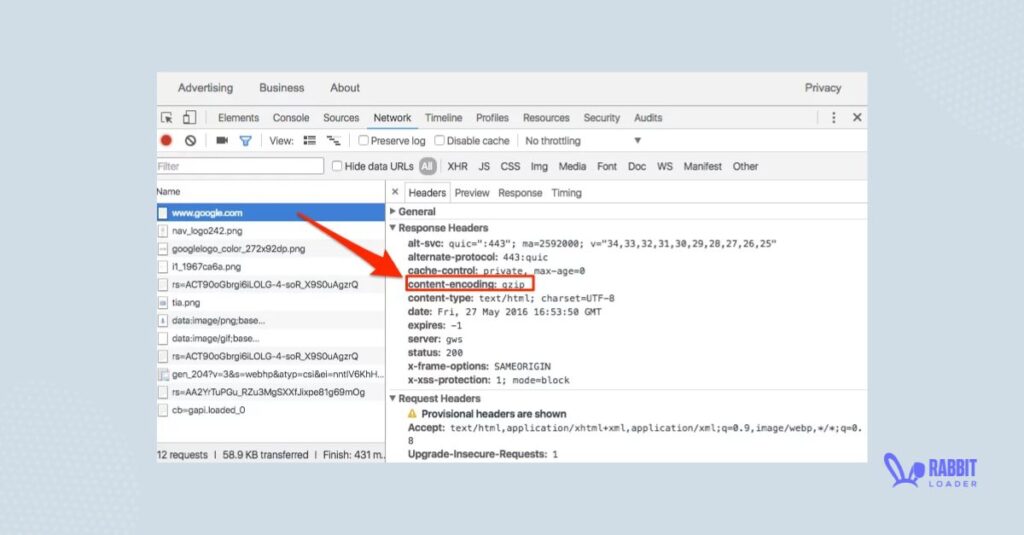Filter requests by JS
The height and width of the screenshot is (535, 1024).
click(484, 167)
